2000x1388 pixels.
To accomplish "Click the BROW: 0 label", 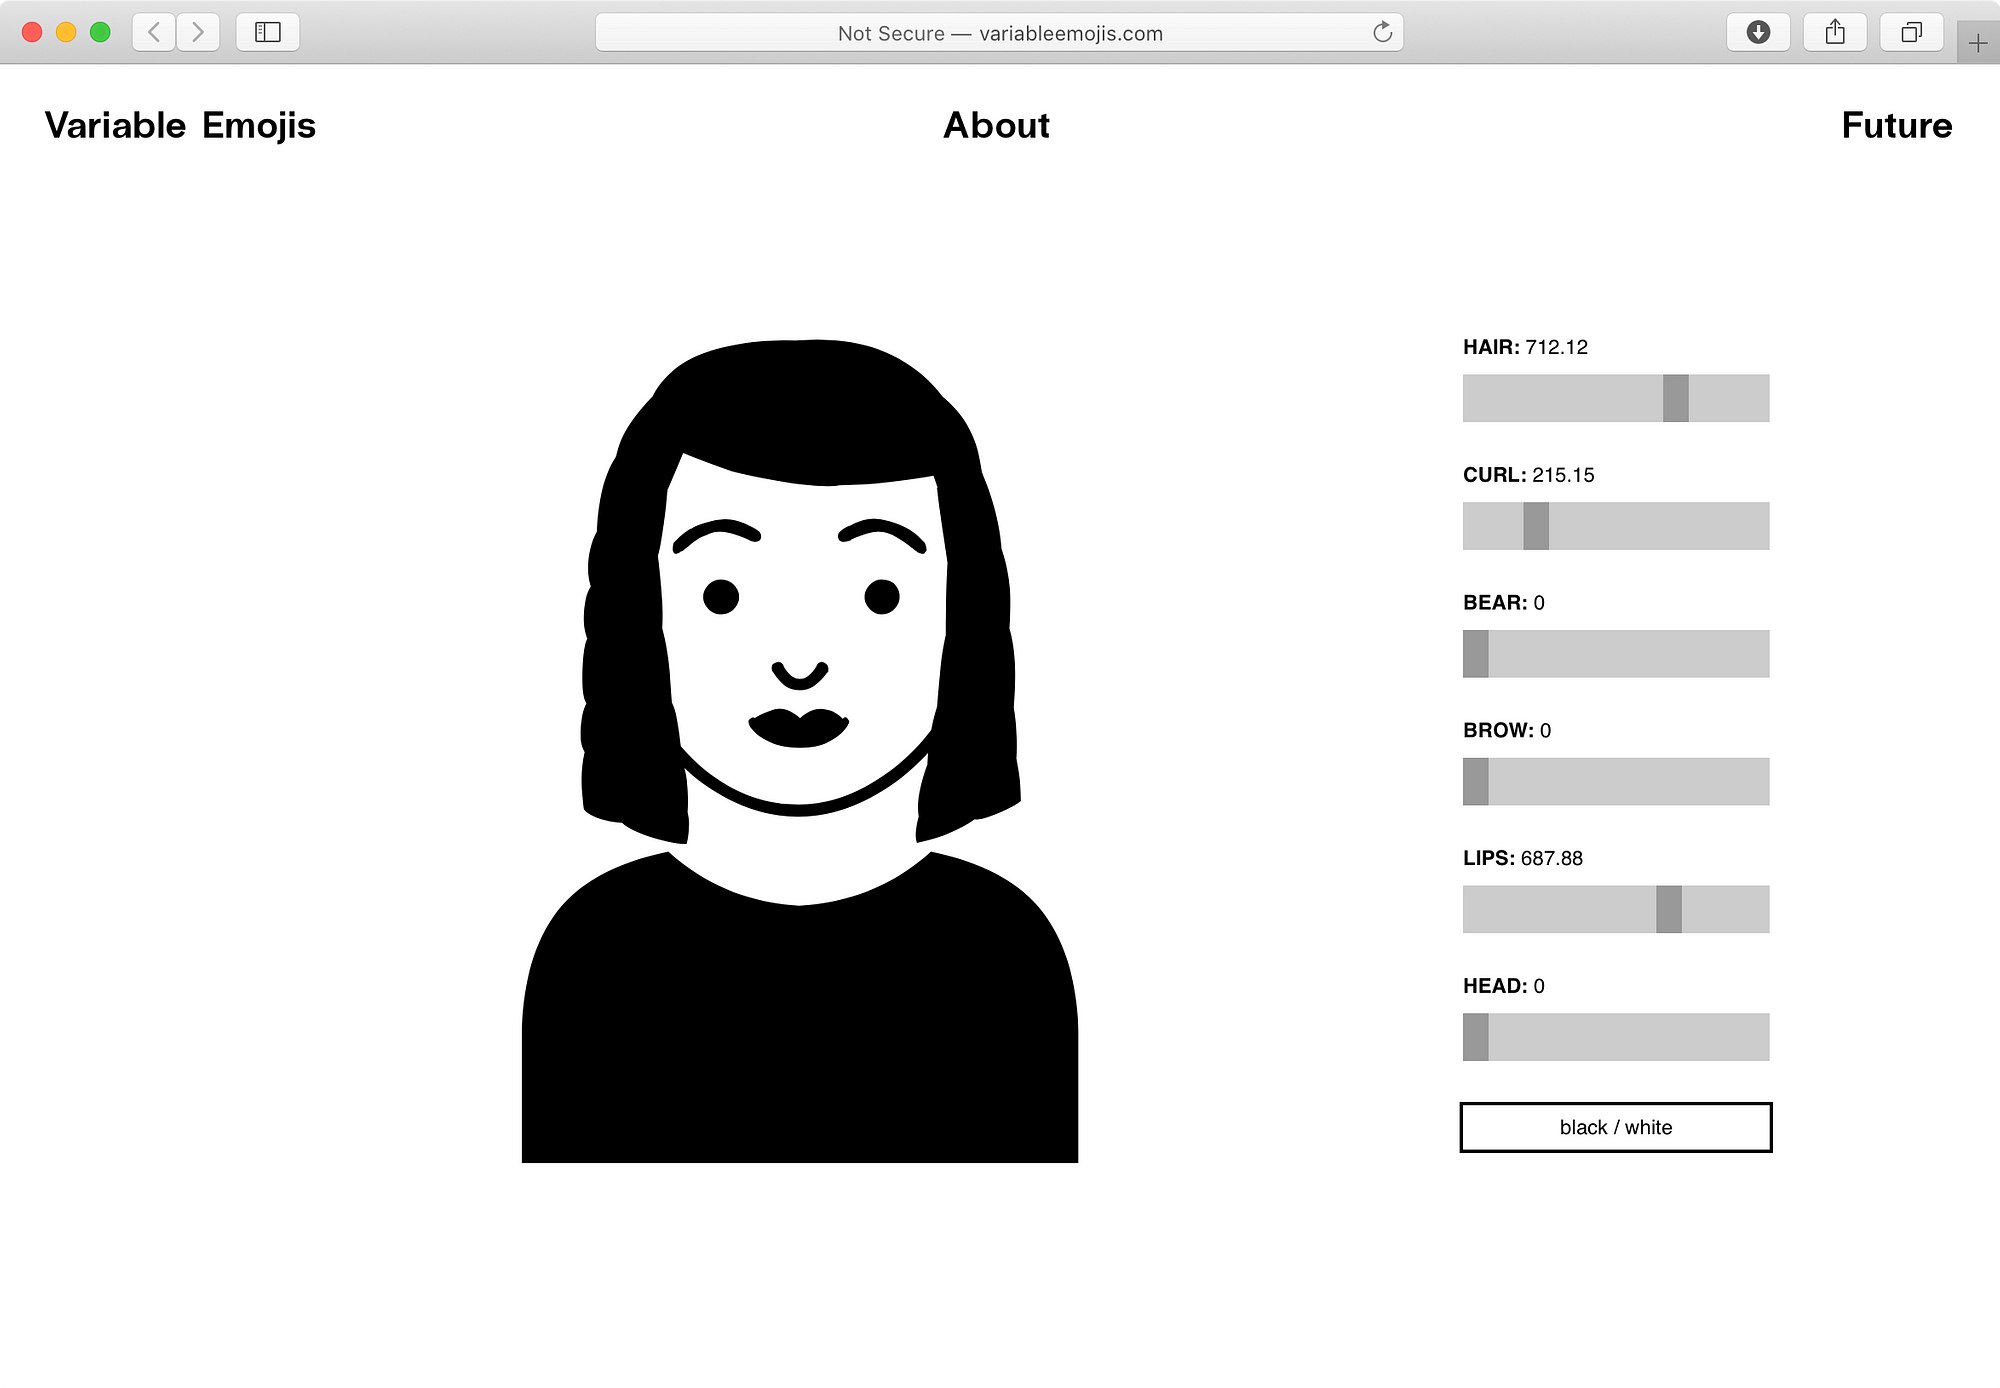I will point(1507,731).
